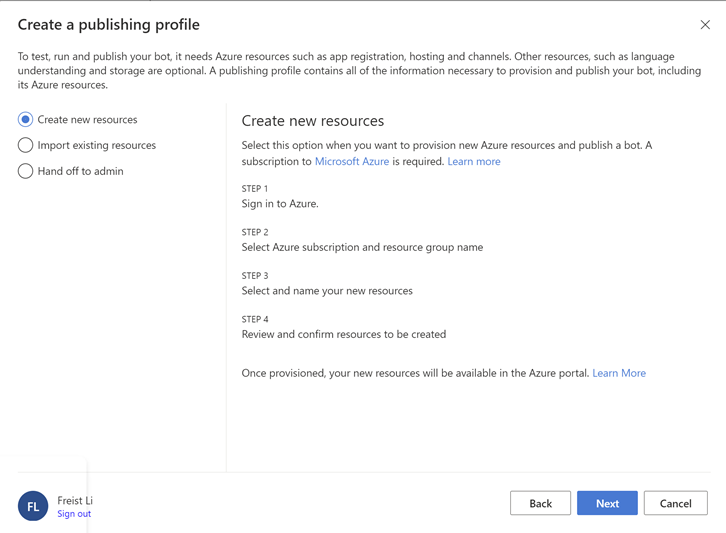Viewport: 726px width, 533px height.
Task: Click the Sign in to Azure step text
Action: [280, 204]
